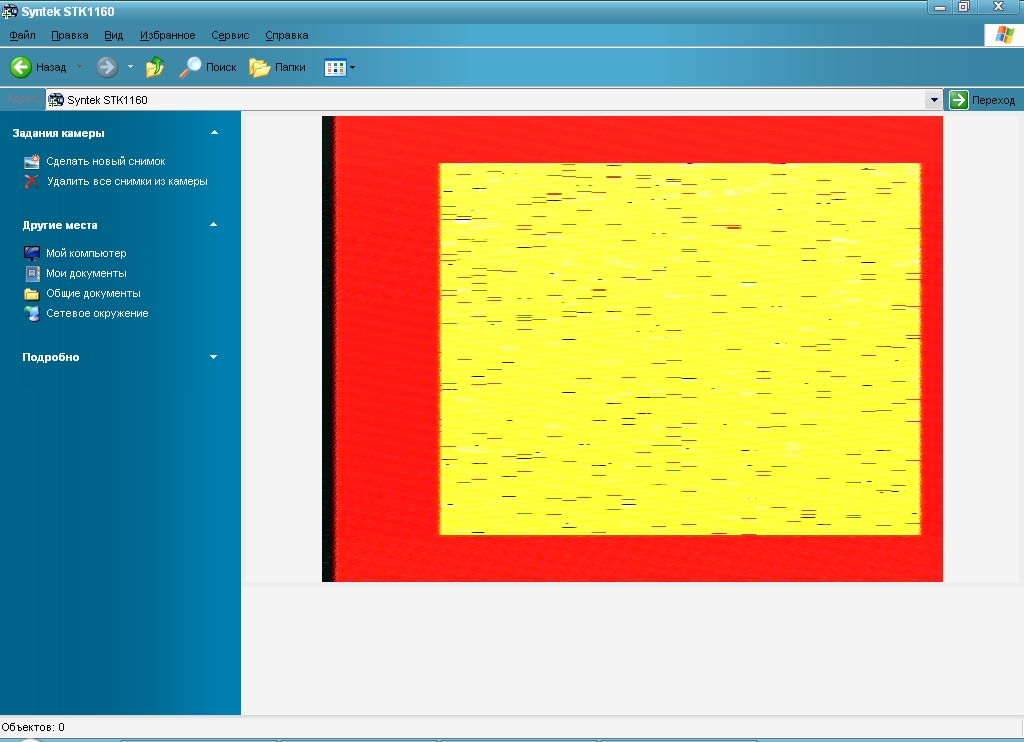Open the Файл menu
Screen dimensions: 1024x742
click(22, 35)
